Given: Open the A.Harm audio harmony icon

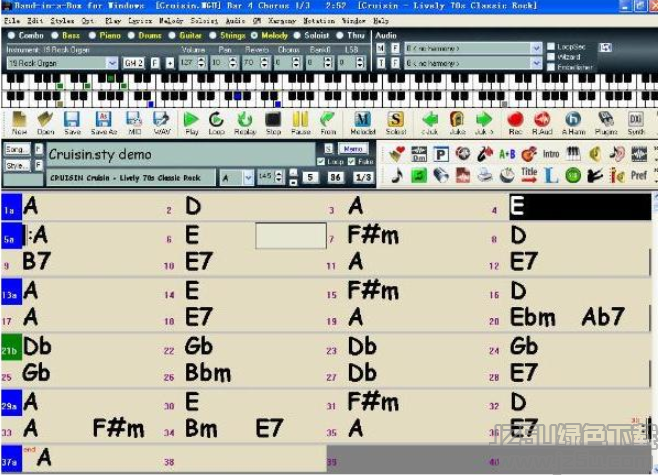Looking at the screenshot, I should (573, 123).
